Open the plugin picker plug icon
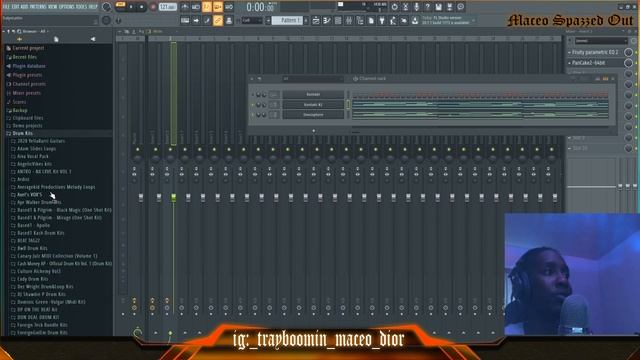The width and height of the screenshot is (640, 360). (382, 20)
